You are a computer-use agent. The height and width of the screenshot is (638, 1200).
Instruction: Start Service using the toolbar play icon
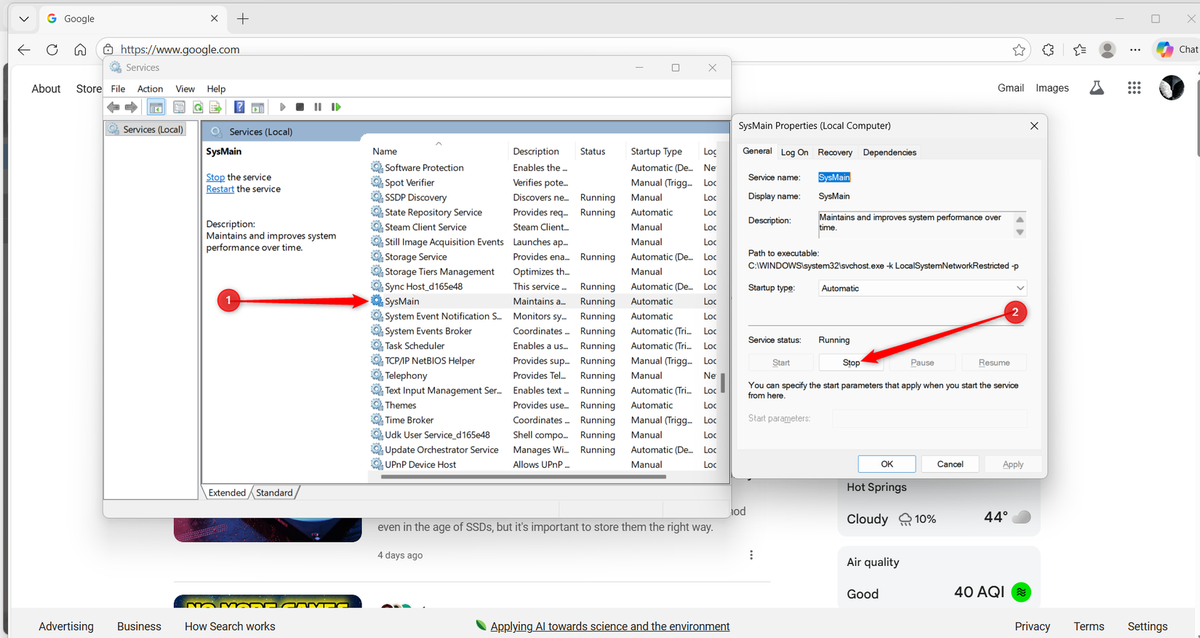[x=283, y=107]
